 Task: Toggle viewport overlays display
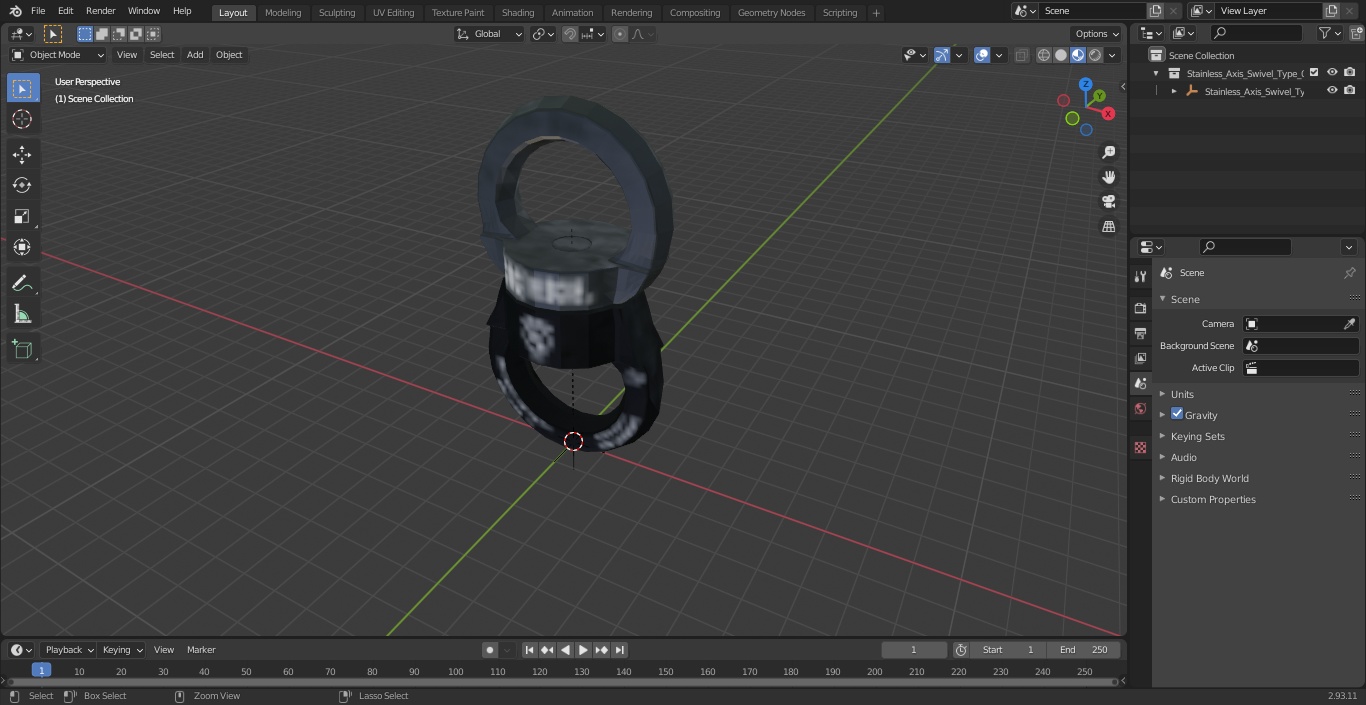[982, 55]
